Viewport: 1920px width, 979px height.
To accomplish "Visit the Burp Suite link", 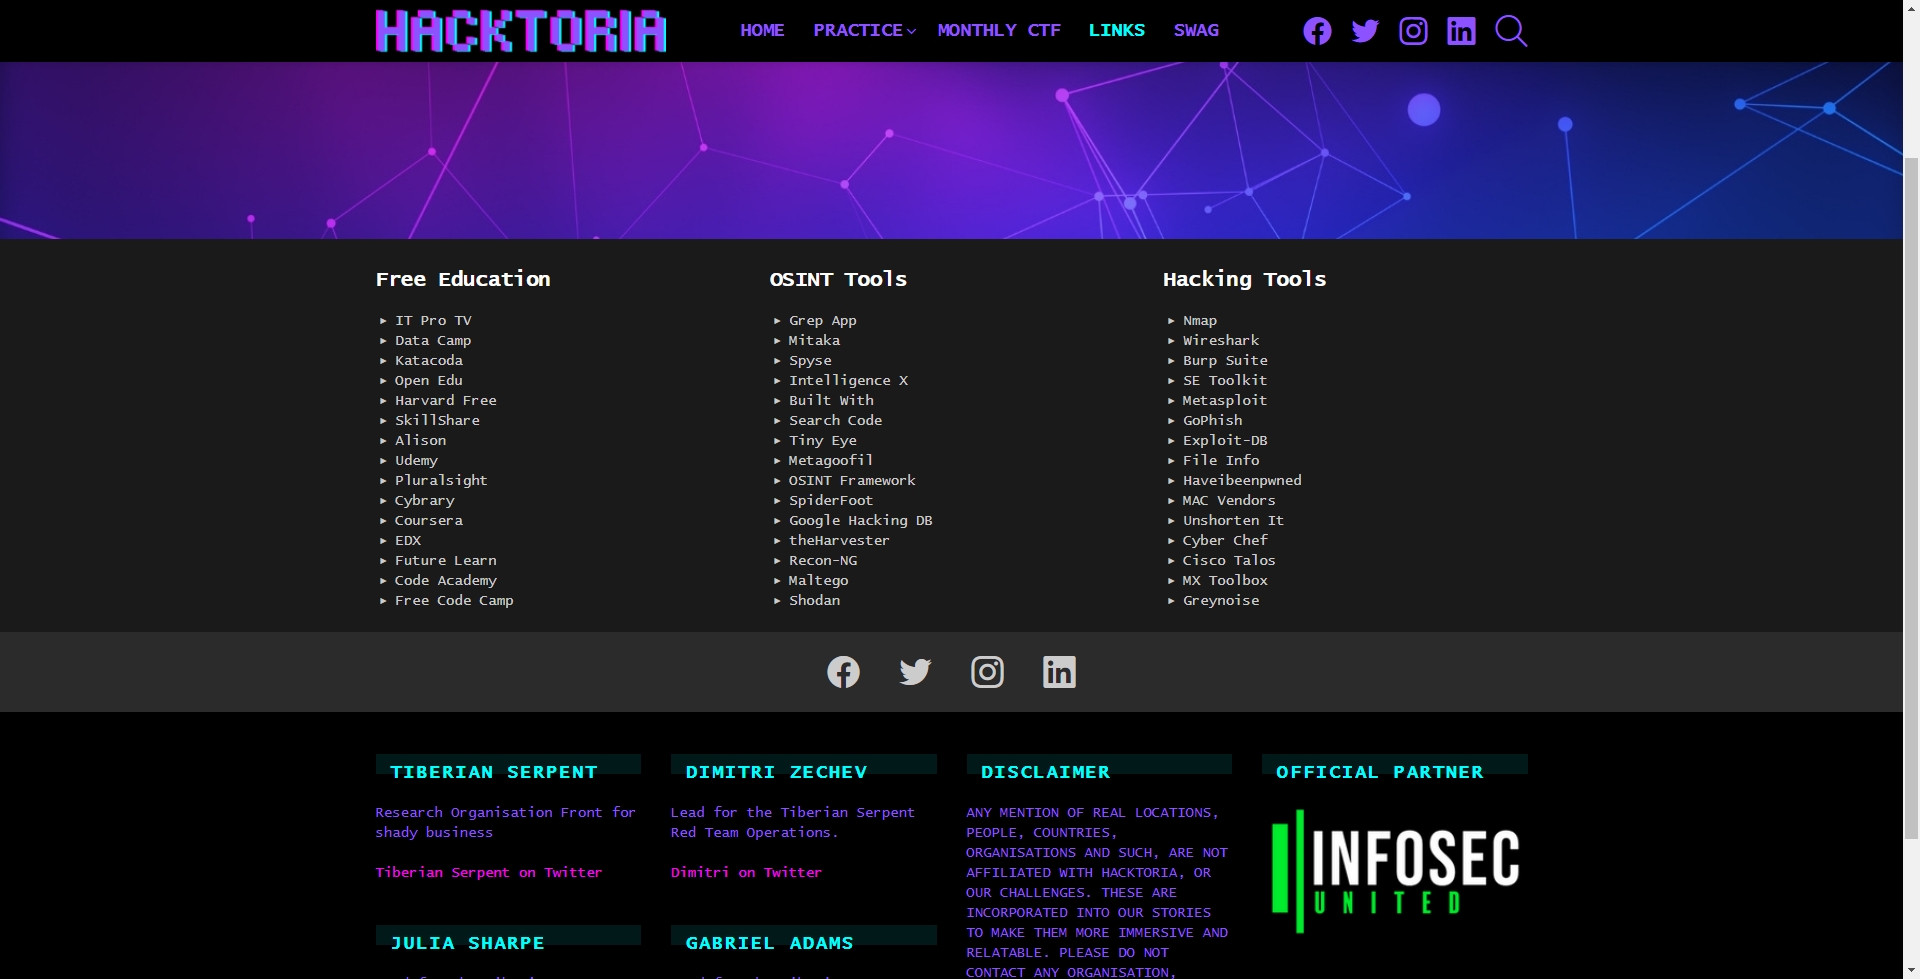I will coord(1225,360).
